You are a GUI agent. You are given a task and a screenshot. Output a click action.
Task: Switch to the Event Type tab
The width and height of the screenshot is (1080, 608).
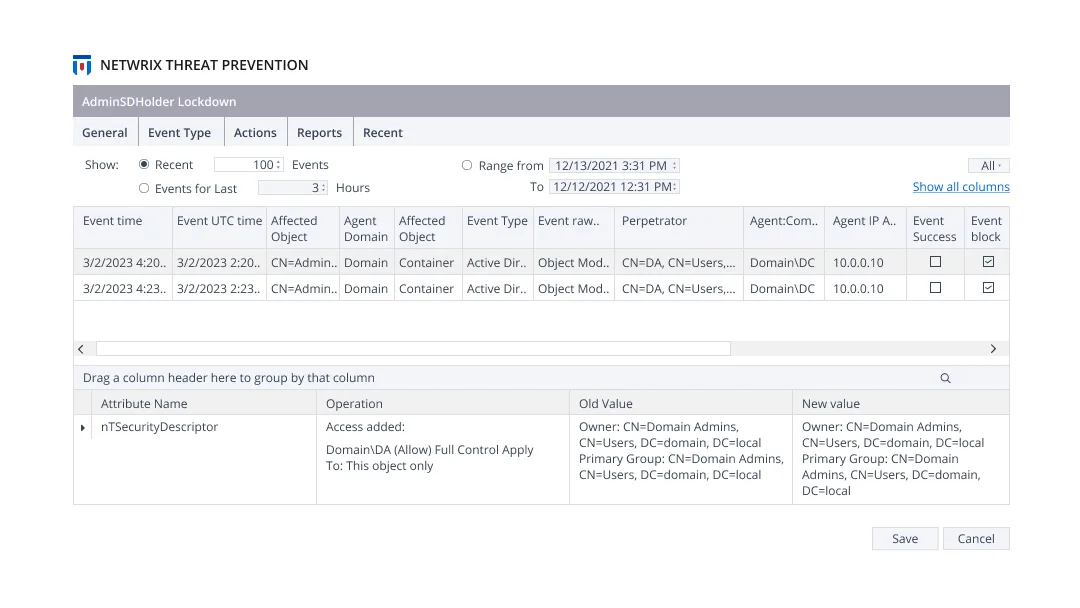pos(180,132)
